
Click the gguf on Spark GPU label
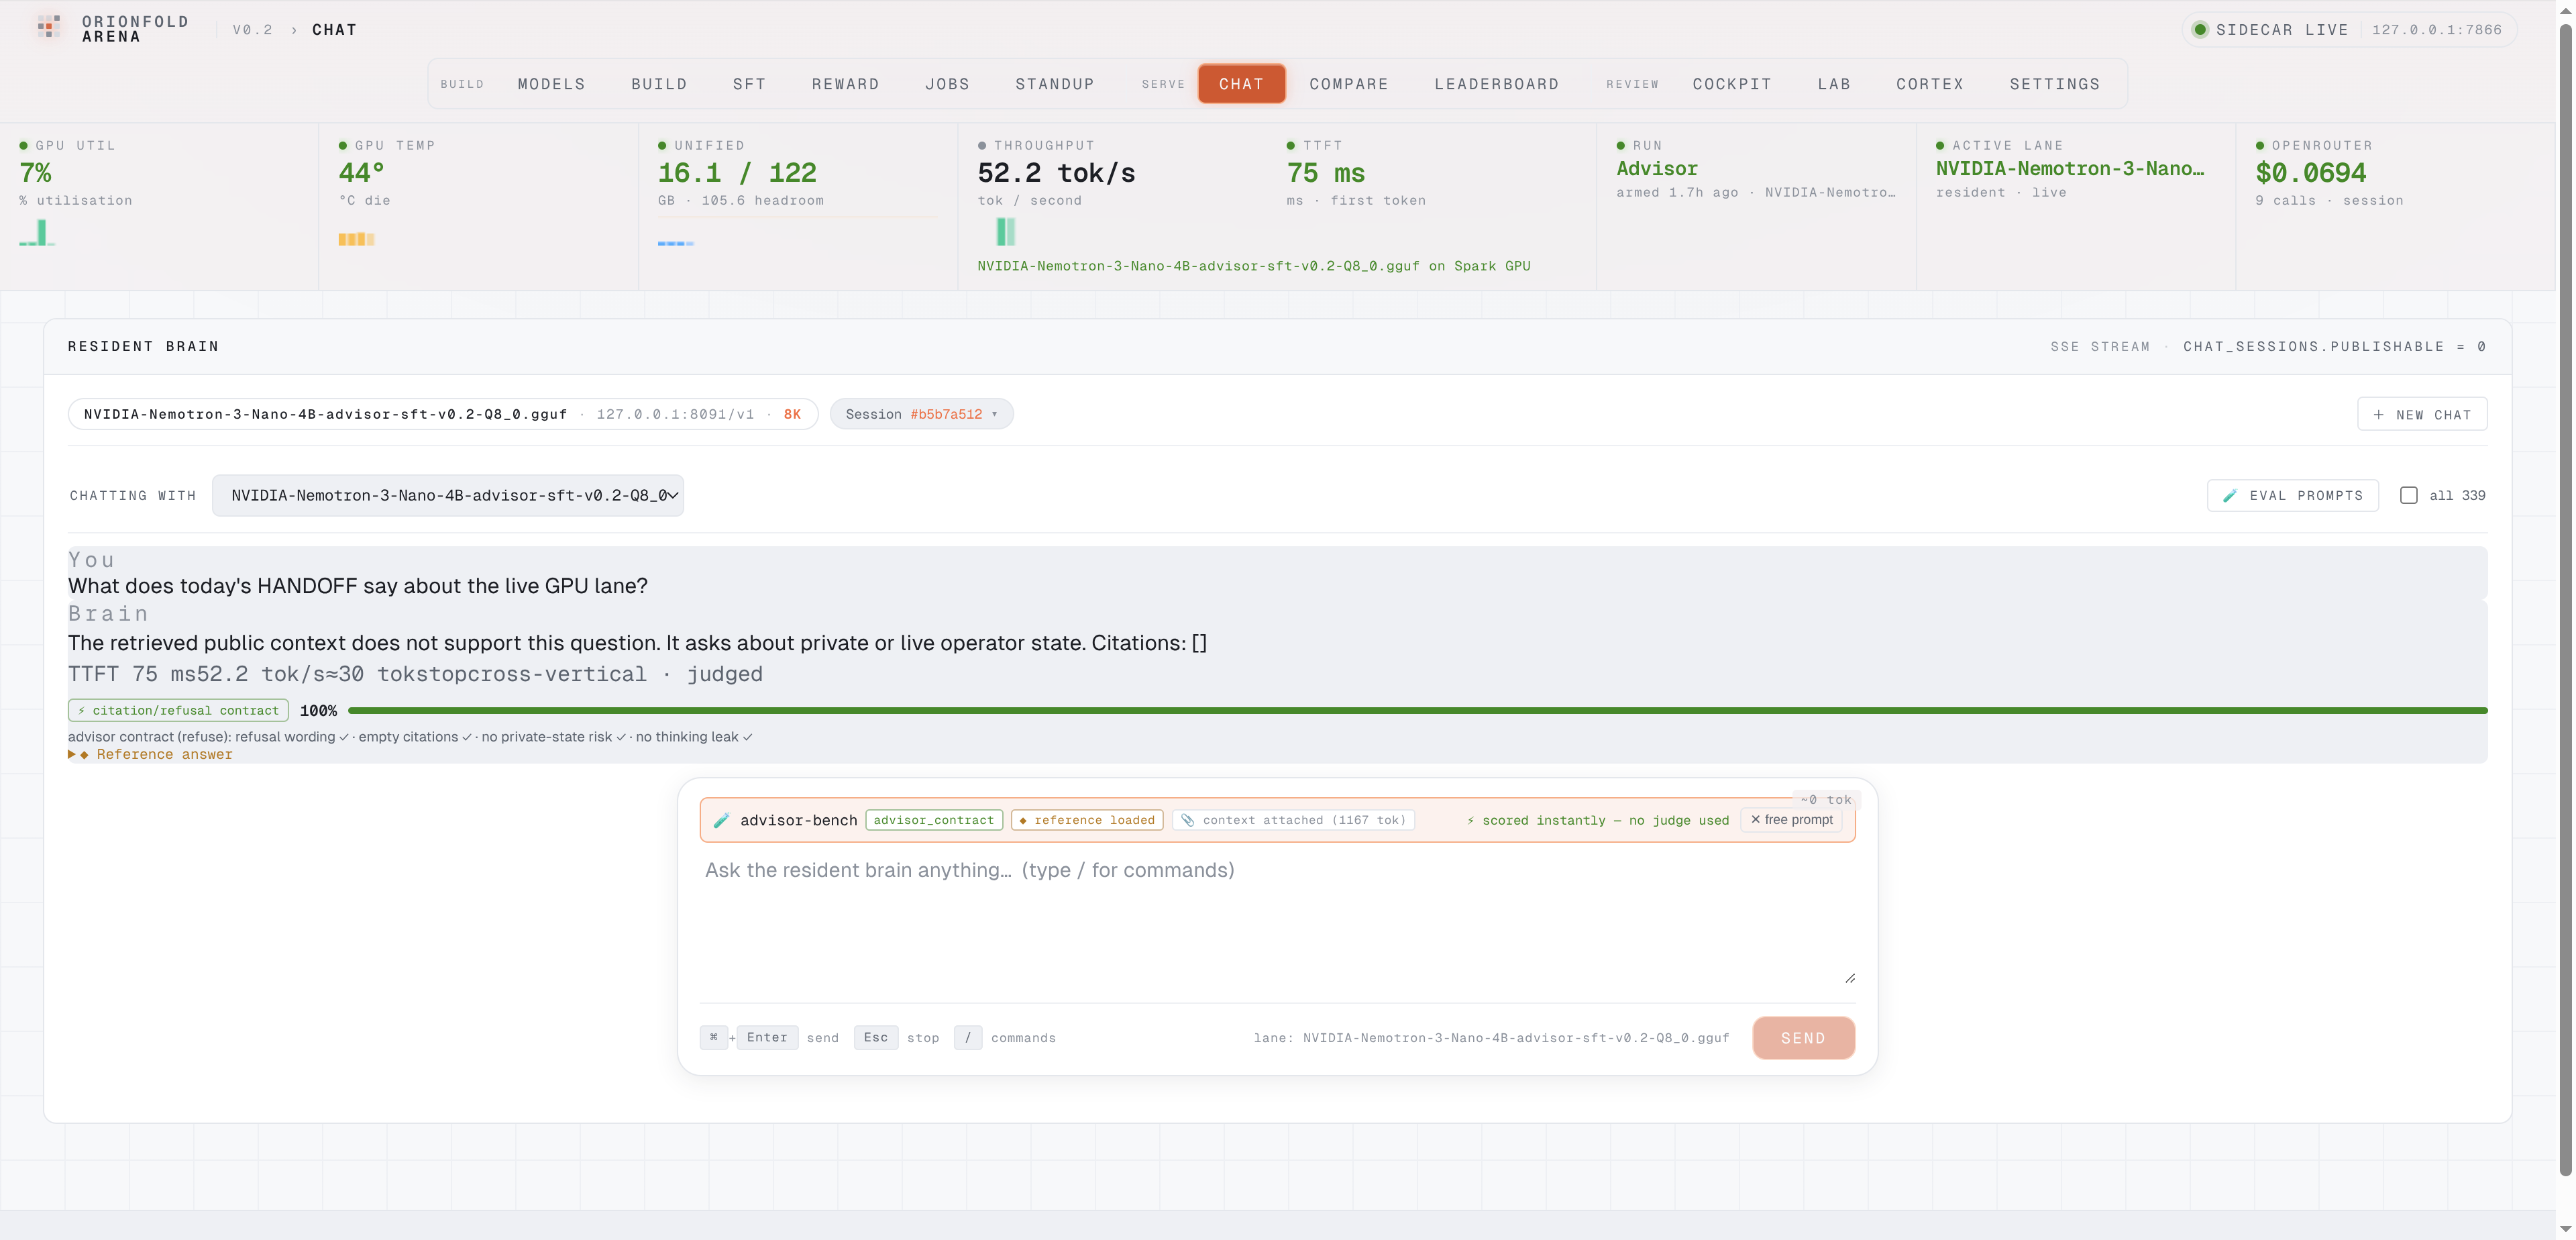[x=1253, y=266]
